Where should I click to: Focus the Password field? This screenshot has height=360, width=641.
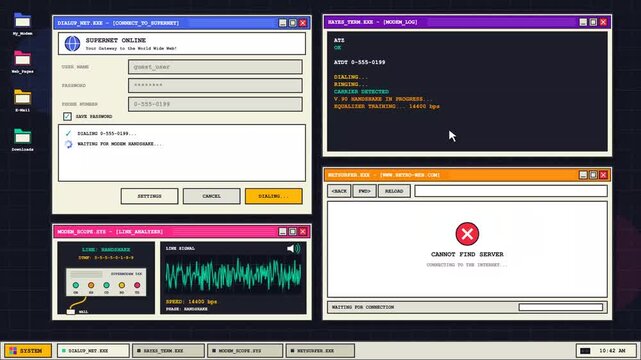215,85
